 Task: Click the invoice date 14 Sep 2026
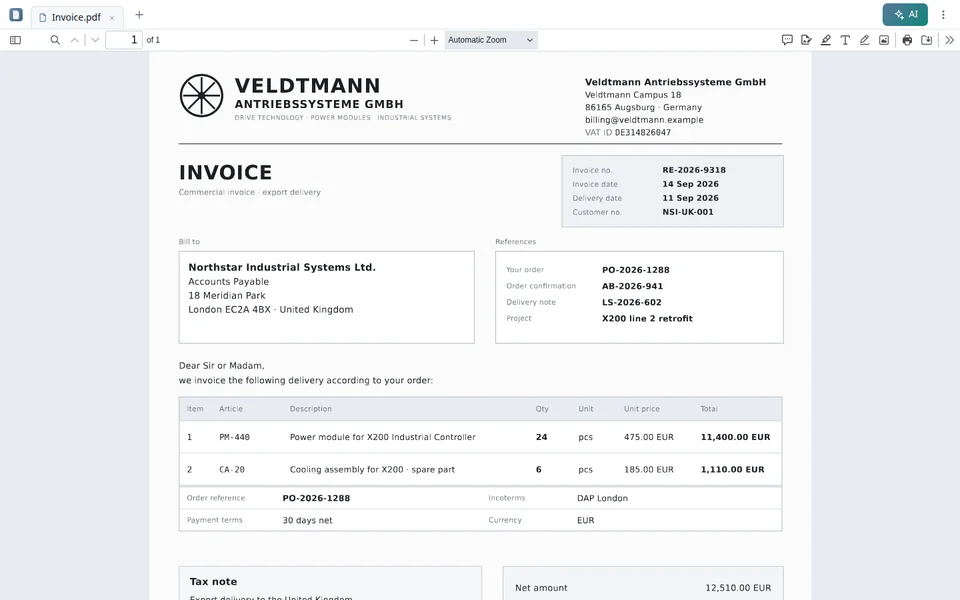(x=691, y=184)
